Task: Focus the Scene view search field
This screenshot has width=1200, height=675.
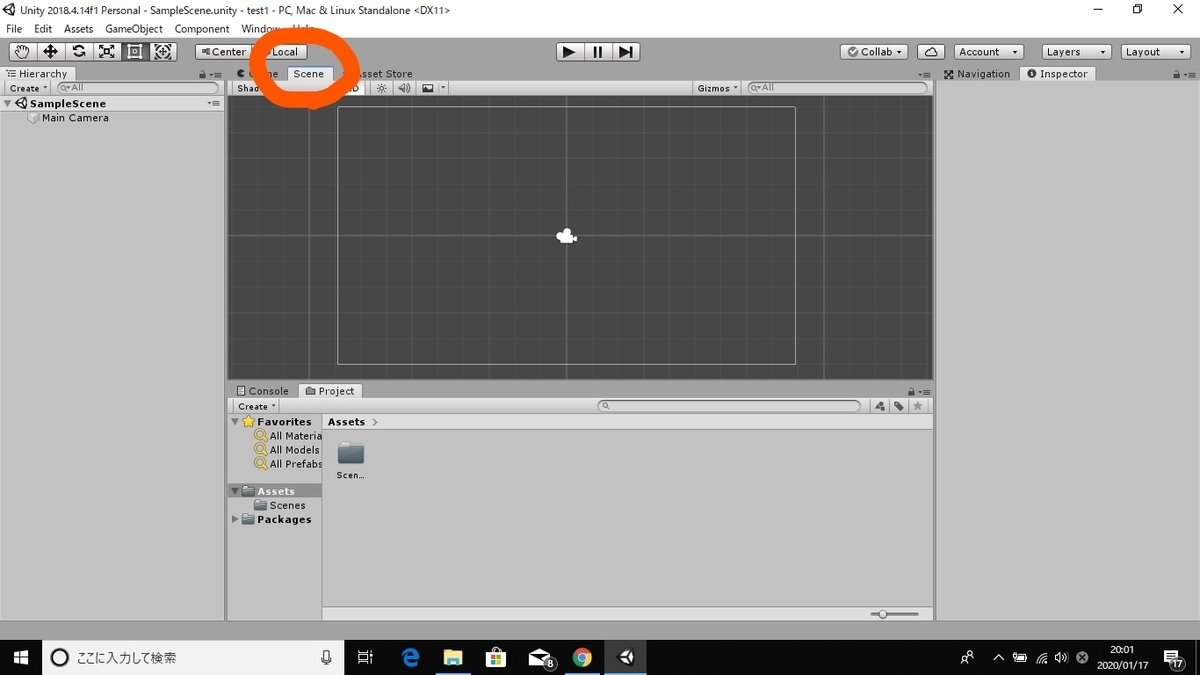Action: tap(838, 88)
